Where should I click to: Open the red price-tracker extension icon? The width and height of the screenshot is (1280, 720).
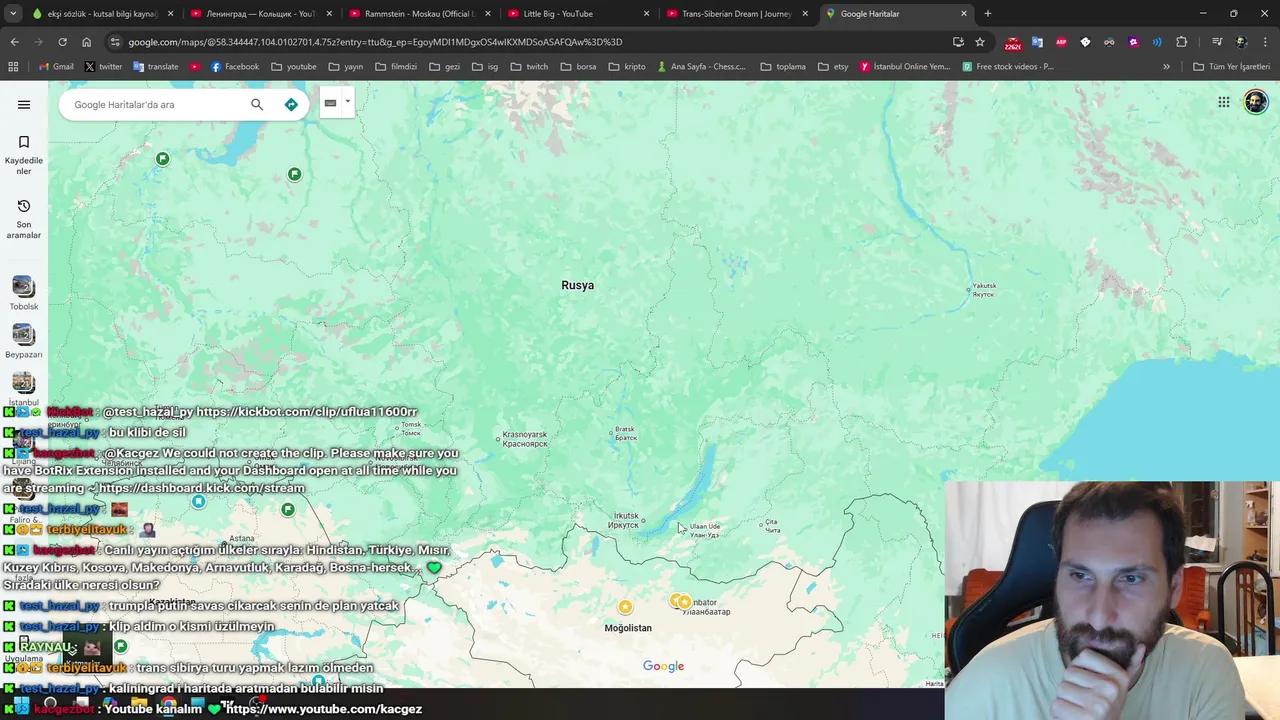coord(1013,42)
